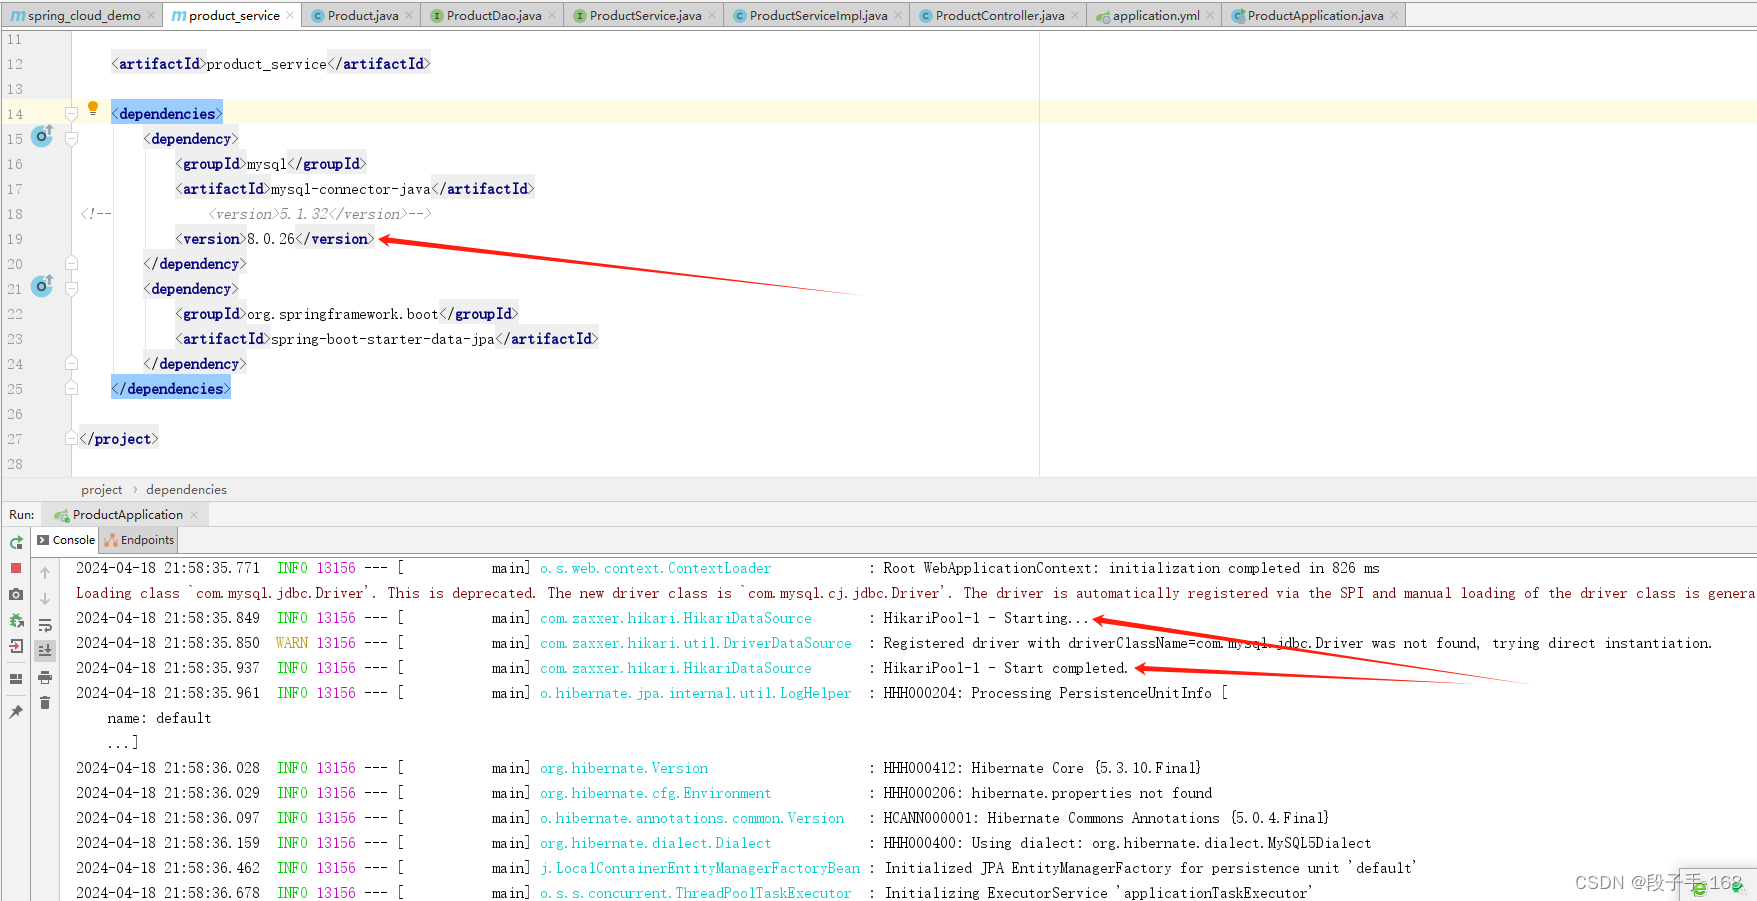Open the org.hibernate.Version log link

click(x=624, y=768)
